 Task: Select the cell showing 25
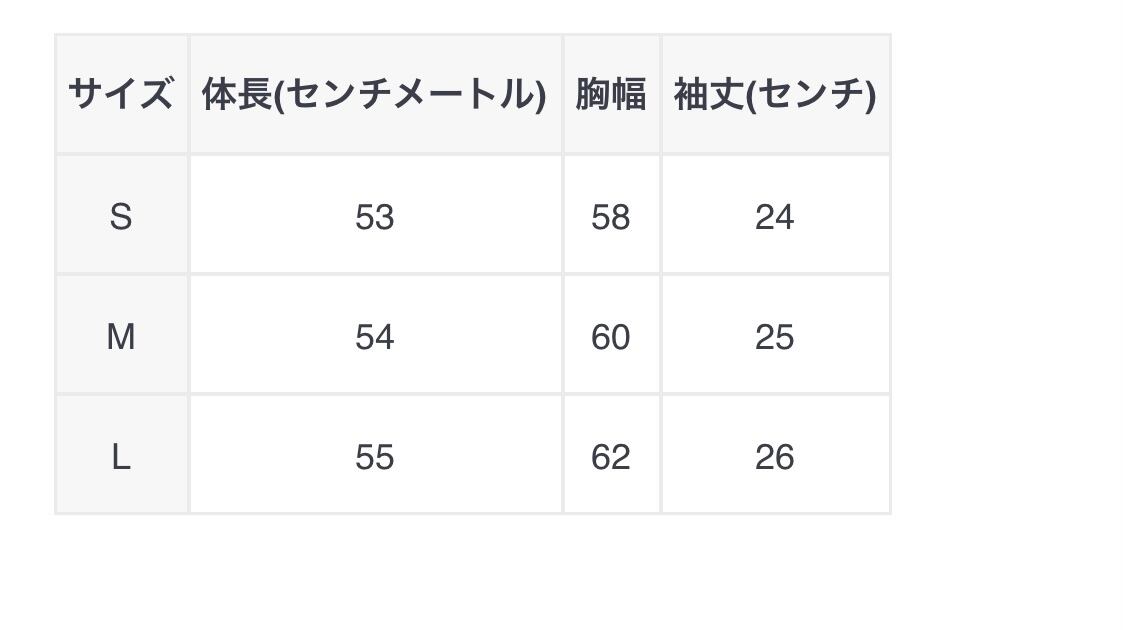[x=775, y=337]
